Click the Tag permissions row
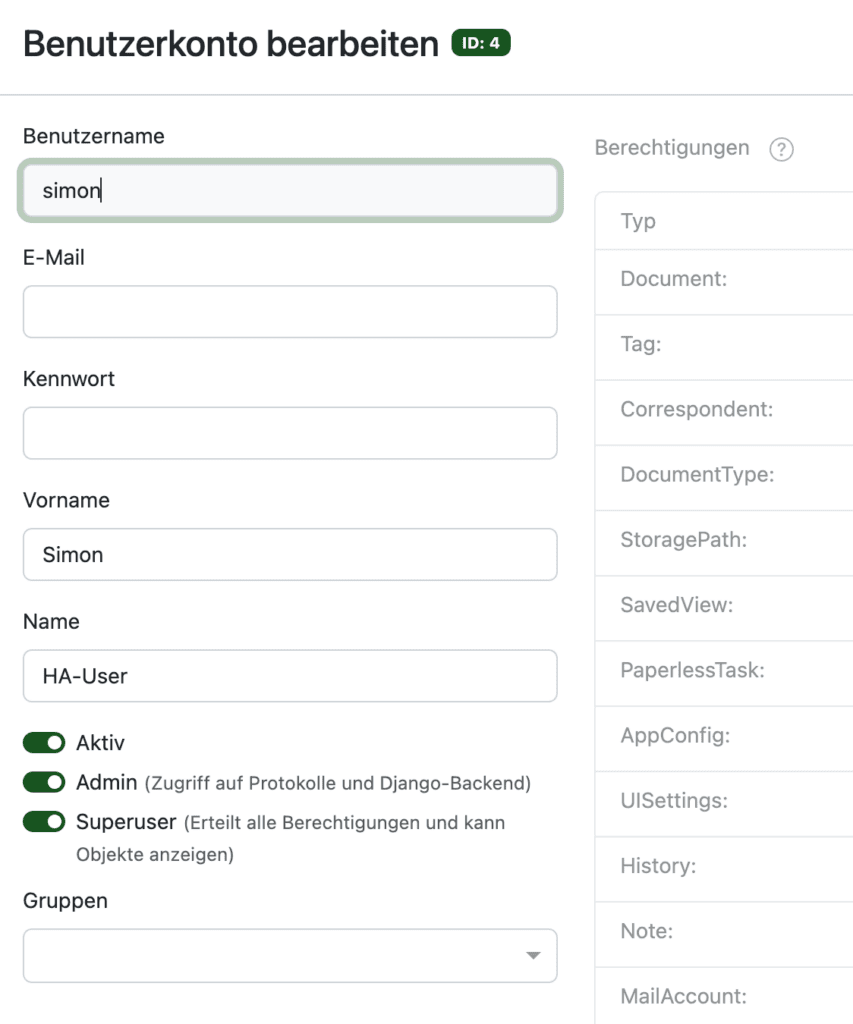853x1024 pixels. pyautogui.click(x=724, y=347)
